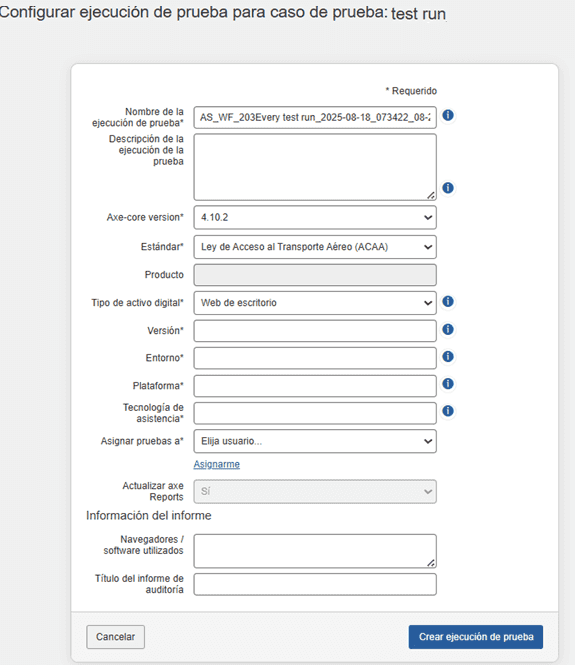
Task: Click the Navegadores / software utilizados textarea
Action: coord(315,551)
